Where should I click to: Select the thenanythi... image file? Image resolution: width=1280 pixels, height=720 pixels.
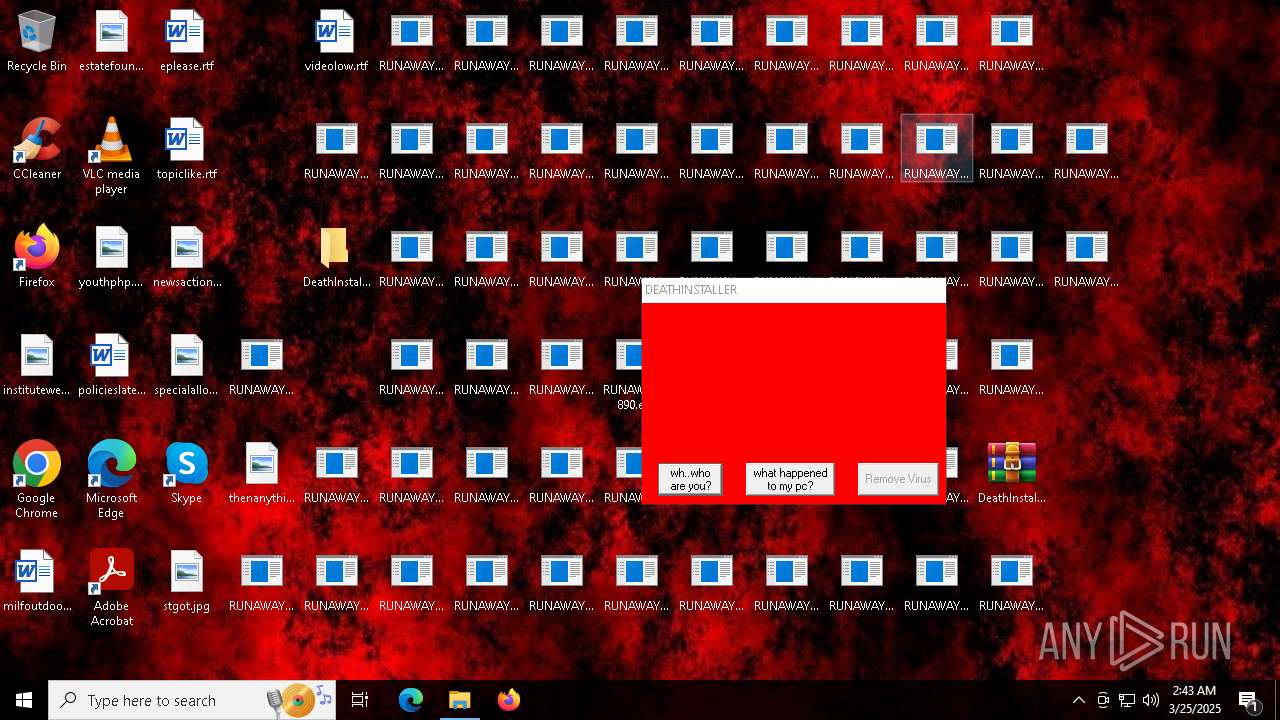[x=261, y=474]
